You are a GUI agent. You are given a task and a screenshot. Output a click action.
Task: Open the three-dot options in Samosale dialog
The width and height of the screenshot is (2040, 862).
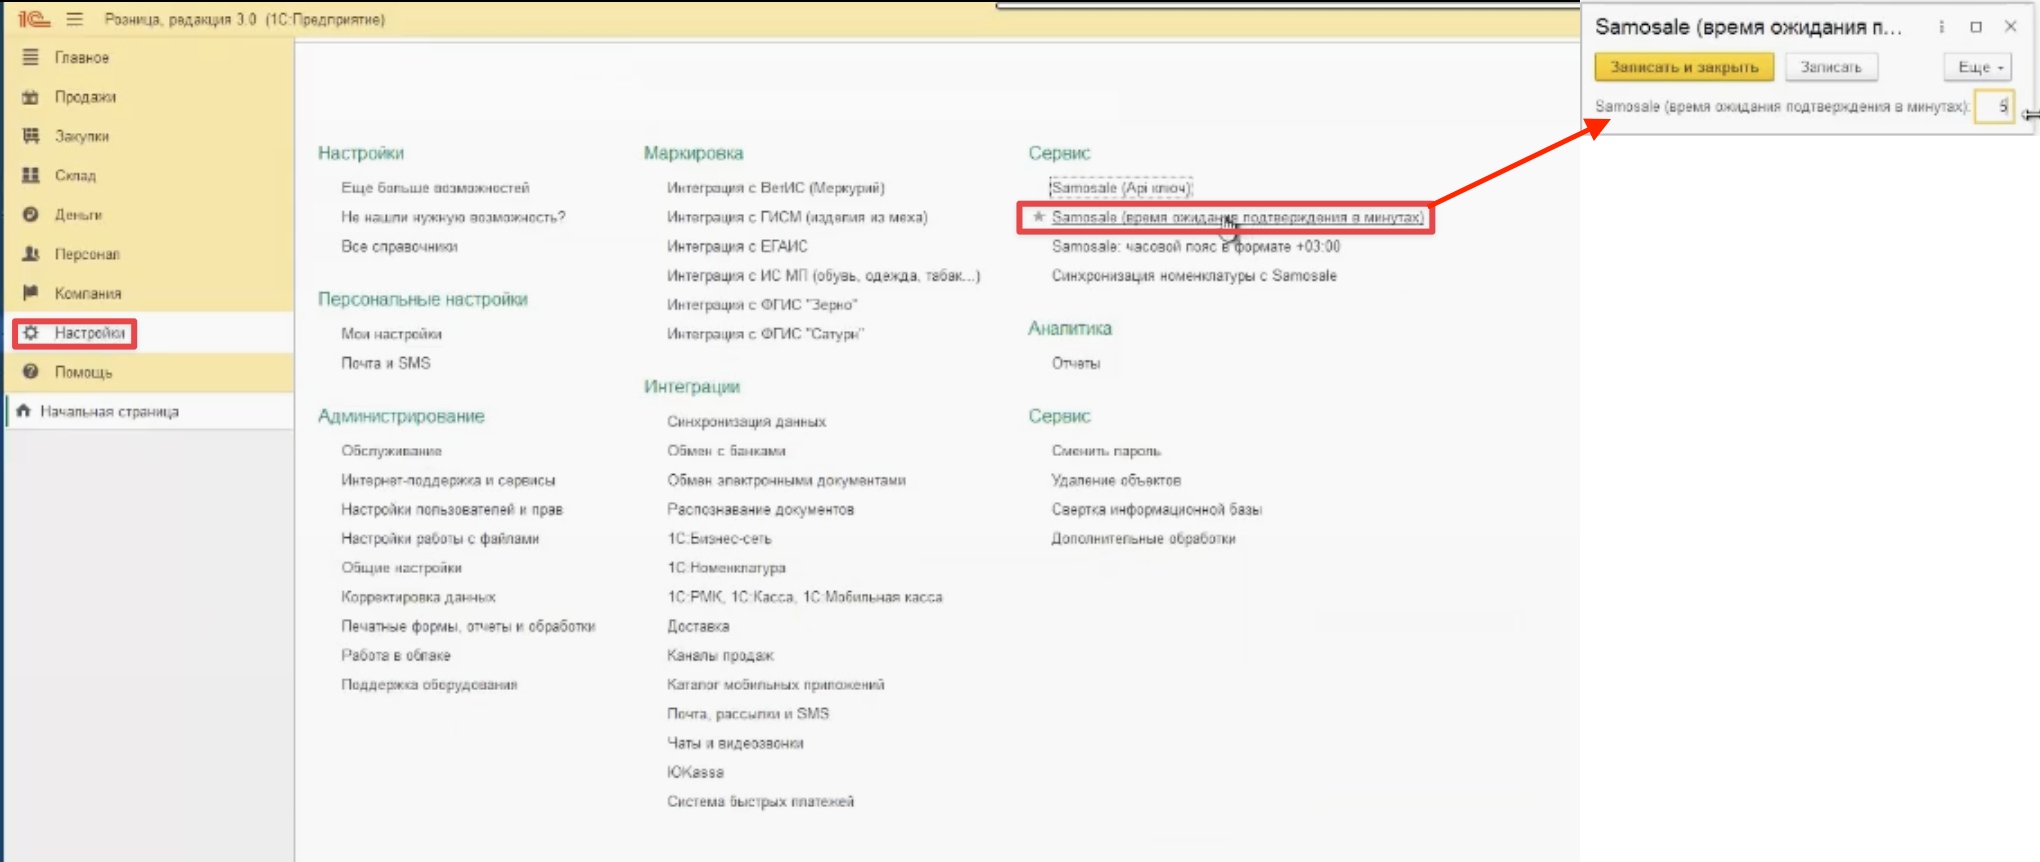coord(1942,27)
